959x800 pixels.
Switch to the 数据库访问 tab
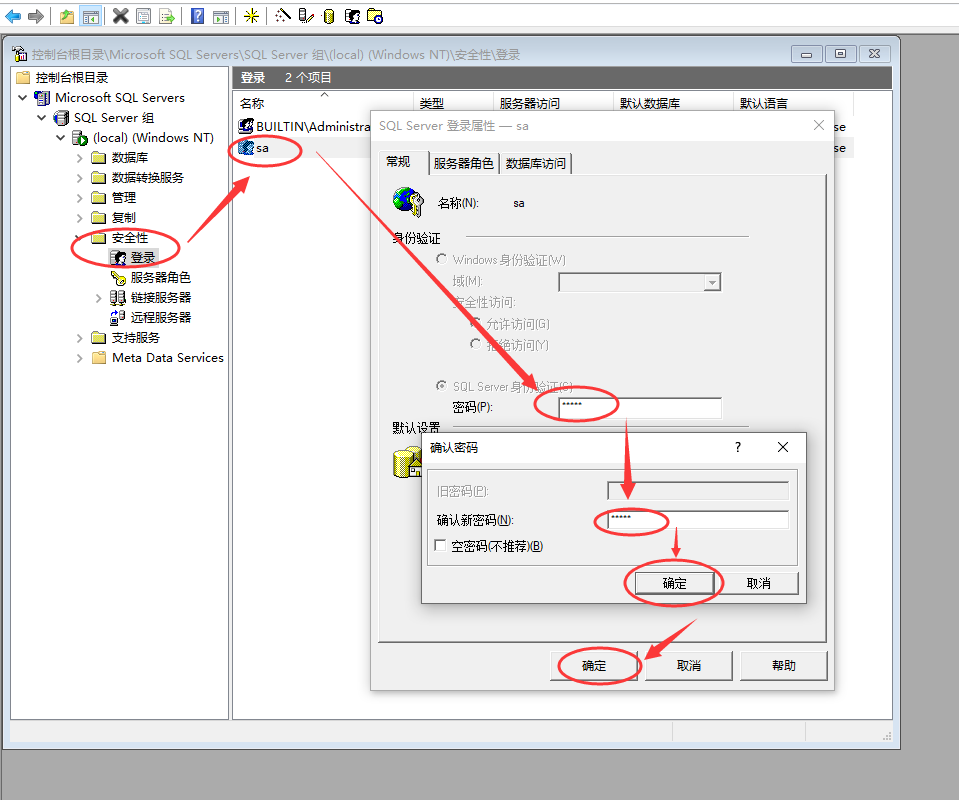pyautogui.click(x=536, y=163)
